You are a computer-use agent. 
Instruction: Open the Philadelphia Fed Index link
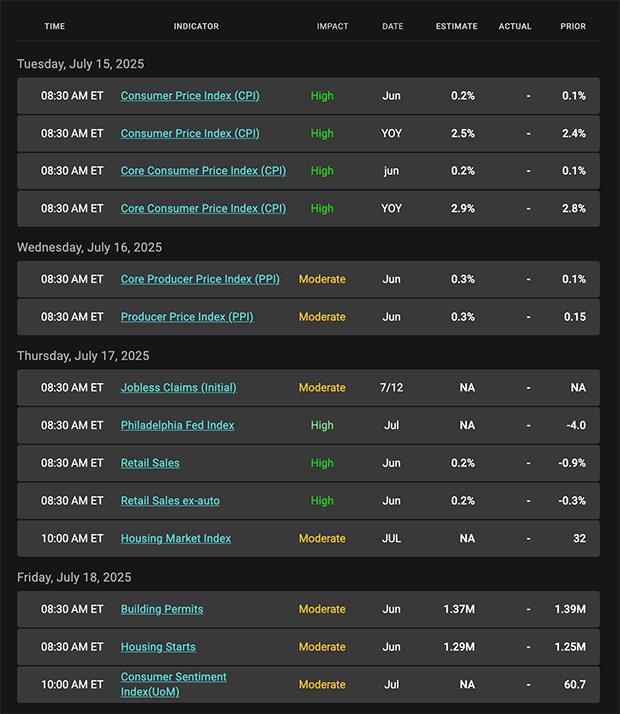coord(177,425)
